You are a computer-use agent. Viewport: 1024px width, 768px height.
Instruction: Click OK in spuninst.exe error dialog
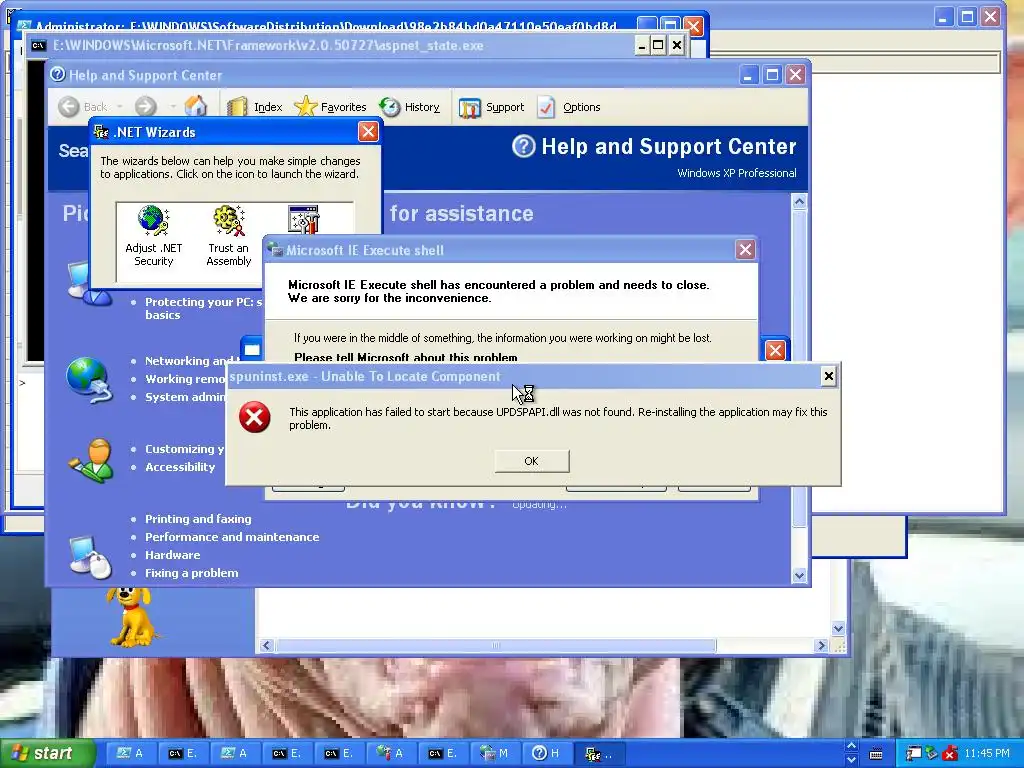(x=532, y=461)
